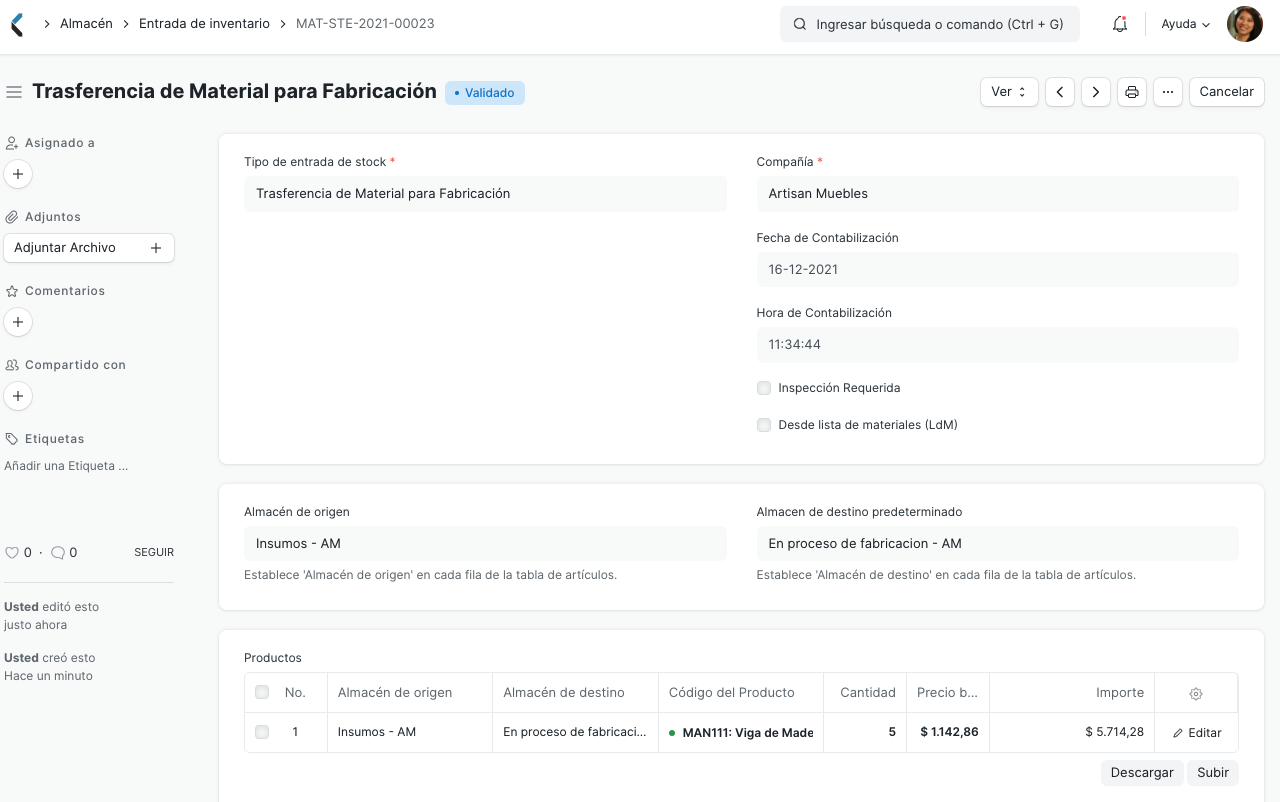Click MAN111: Viga de Made product cell

coord(740,732)
